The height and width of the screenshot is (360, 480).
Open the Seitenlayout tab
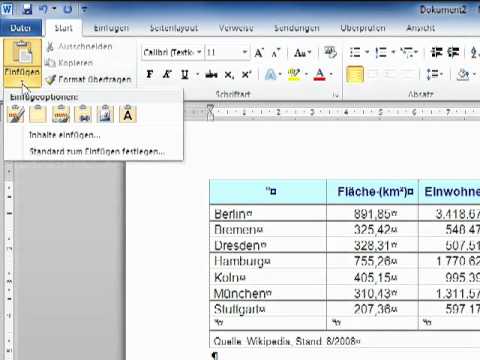point(174,28)
